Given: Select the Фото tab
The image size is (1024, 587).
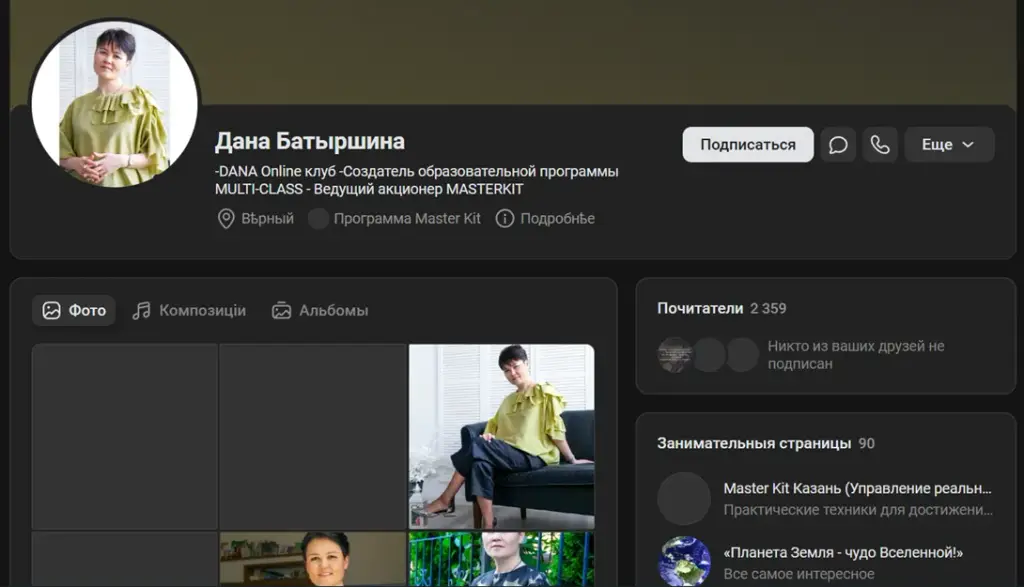Looking at the screenshot, I should click(x=74, y=310).
